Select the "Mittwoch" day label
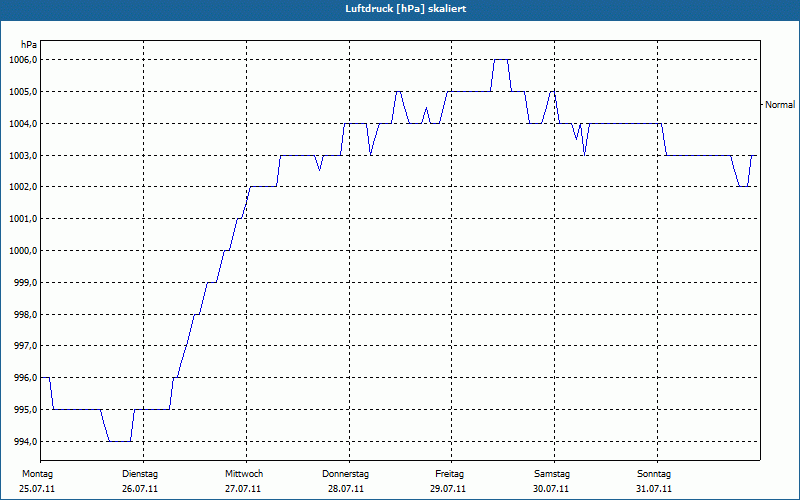This screenshot has width=800, height=500. click(244, 474)
